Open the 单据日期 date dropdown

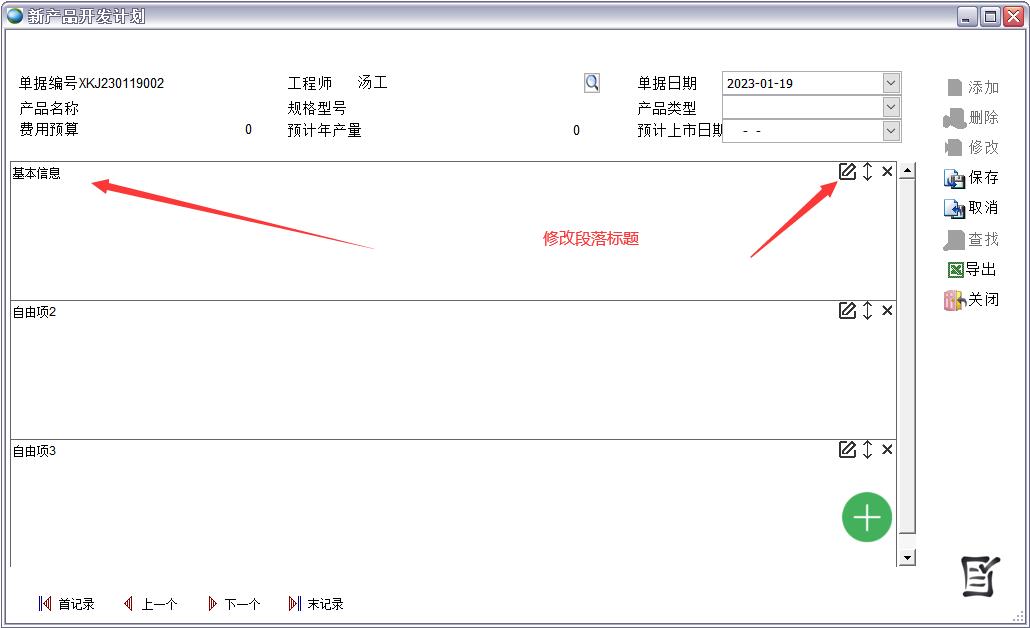tap(891, 83)
